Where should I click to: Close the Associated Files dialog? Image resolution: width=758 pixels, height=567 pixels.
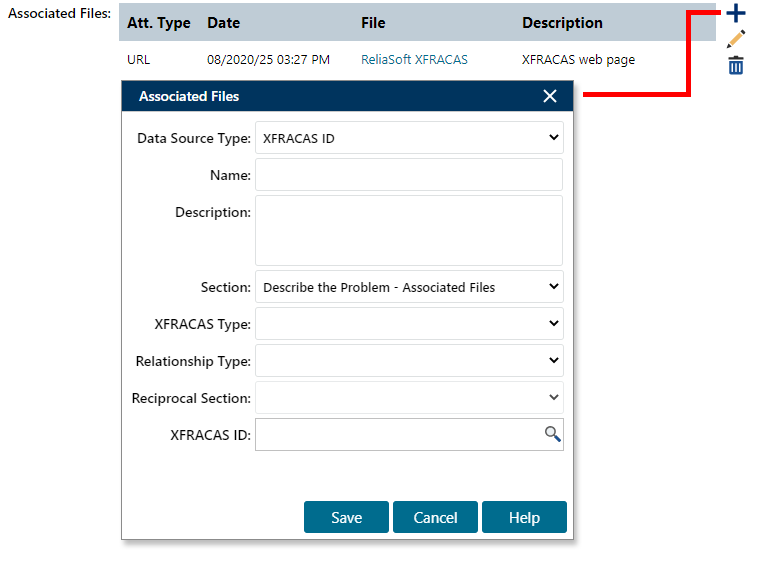tap(549, 96)
